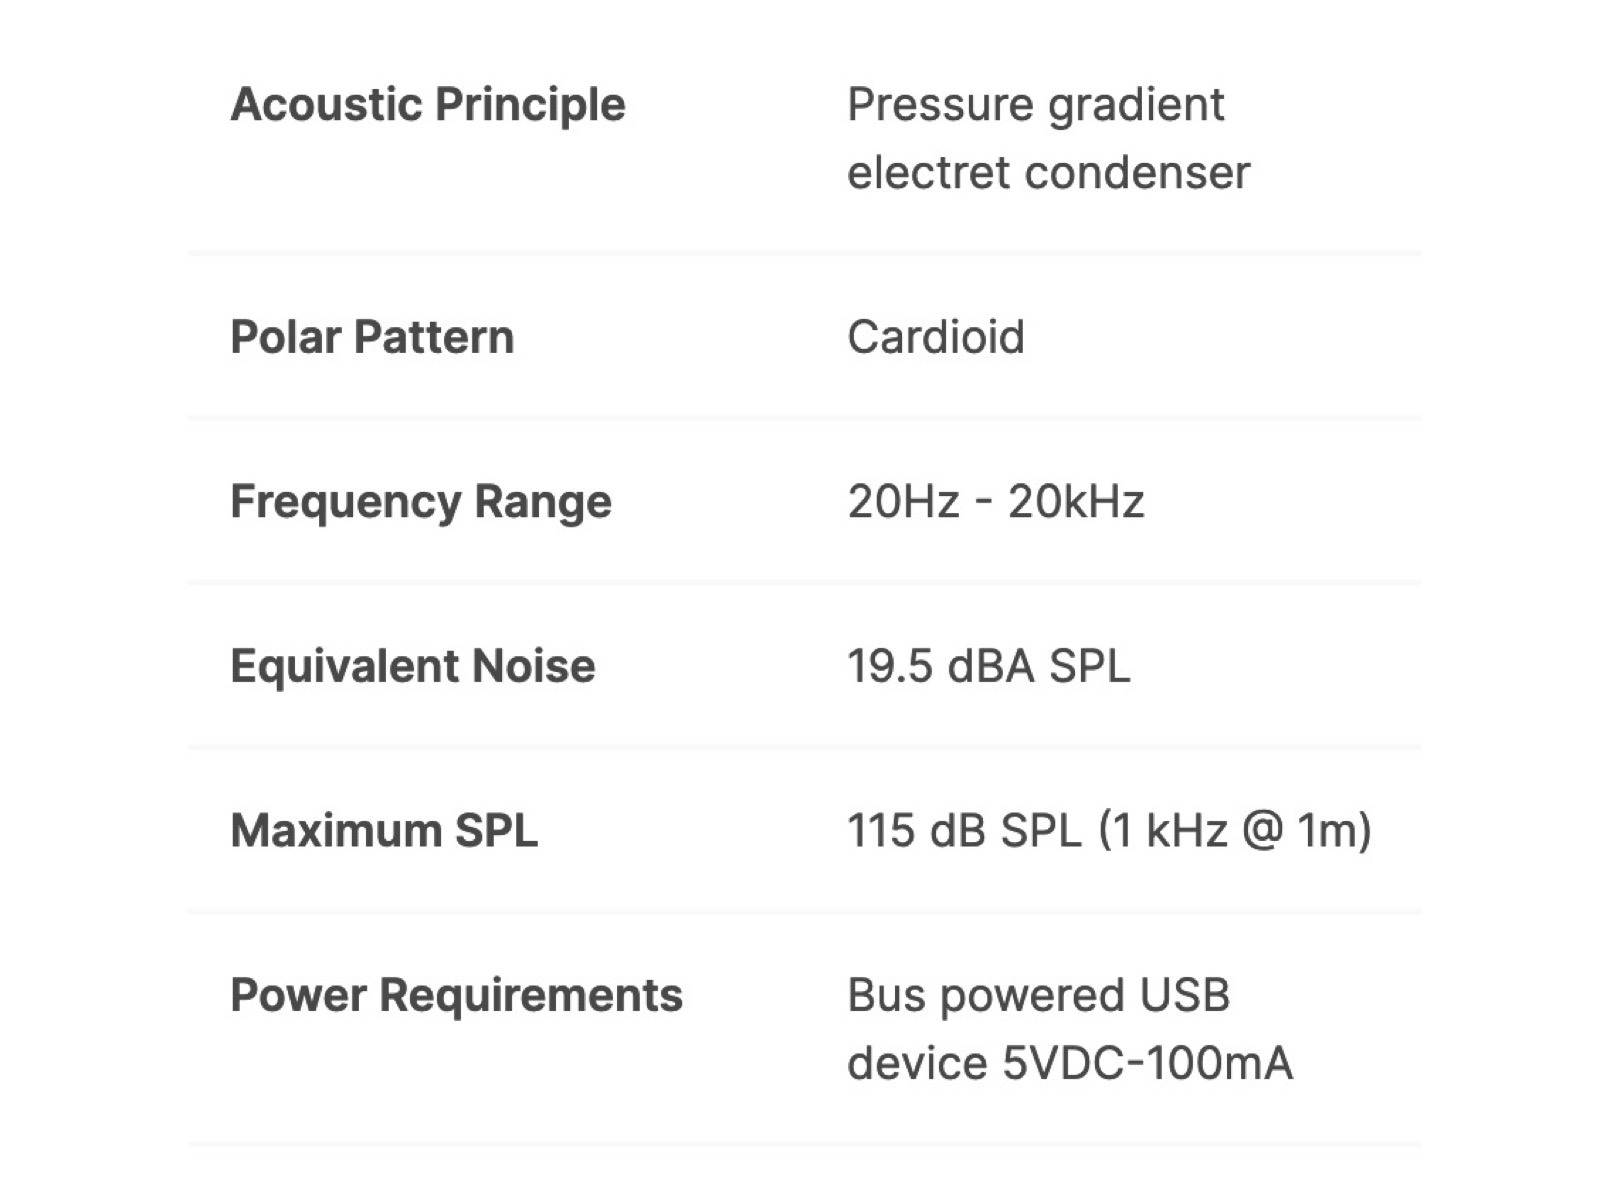Select the Polar Pattern row label
Image resolution: width=1600 pixels, height=1188 pixels.
(x=372, y=337)
